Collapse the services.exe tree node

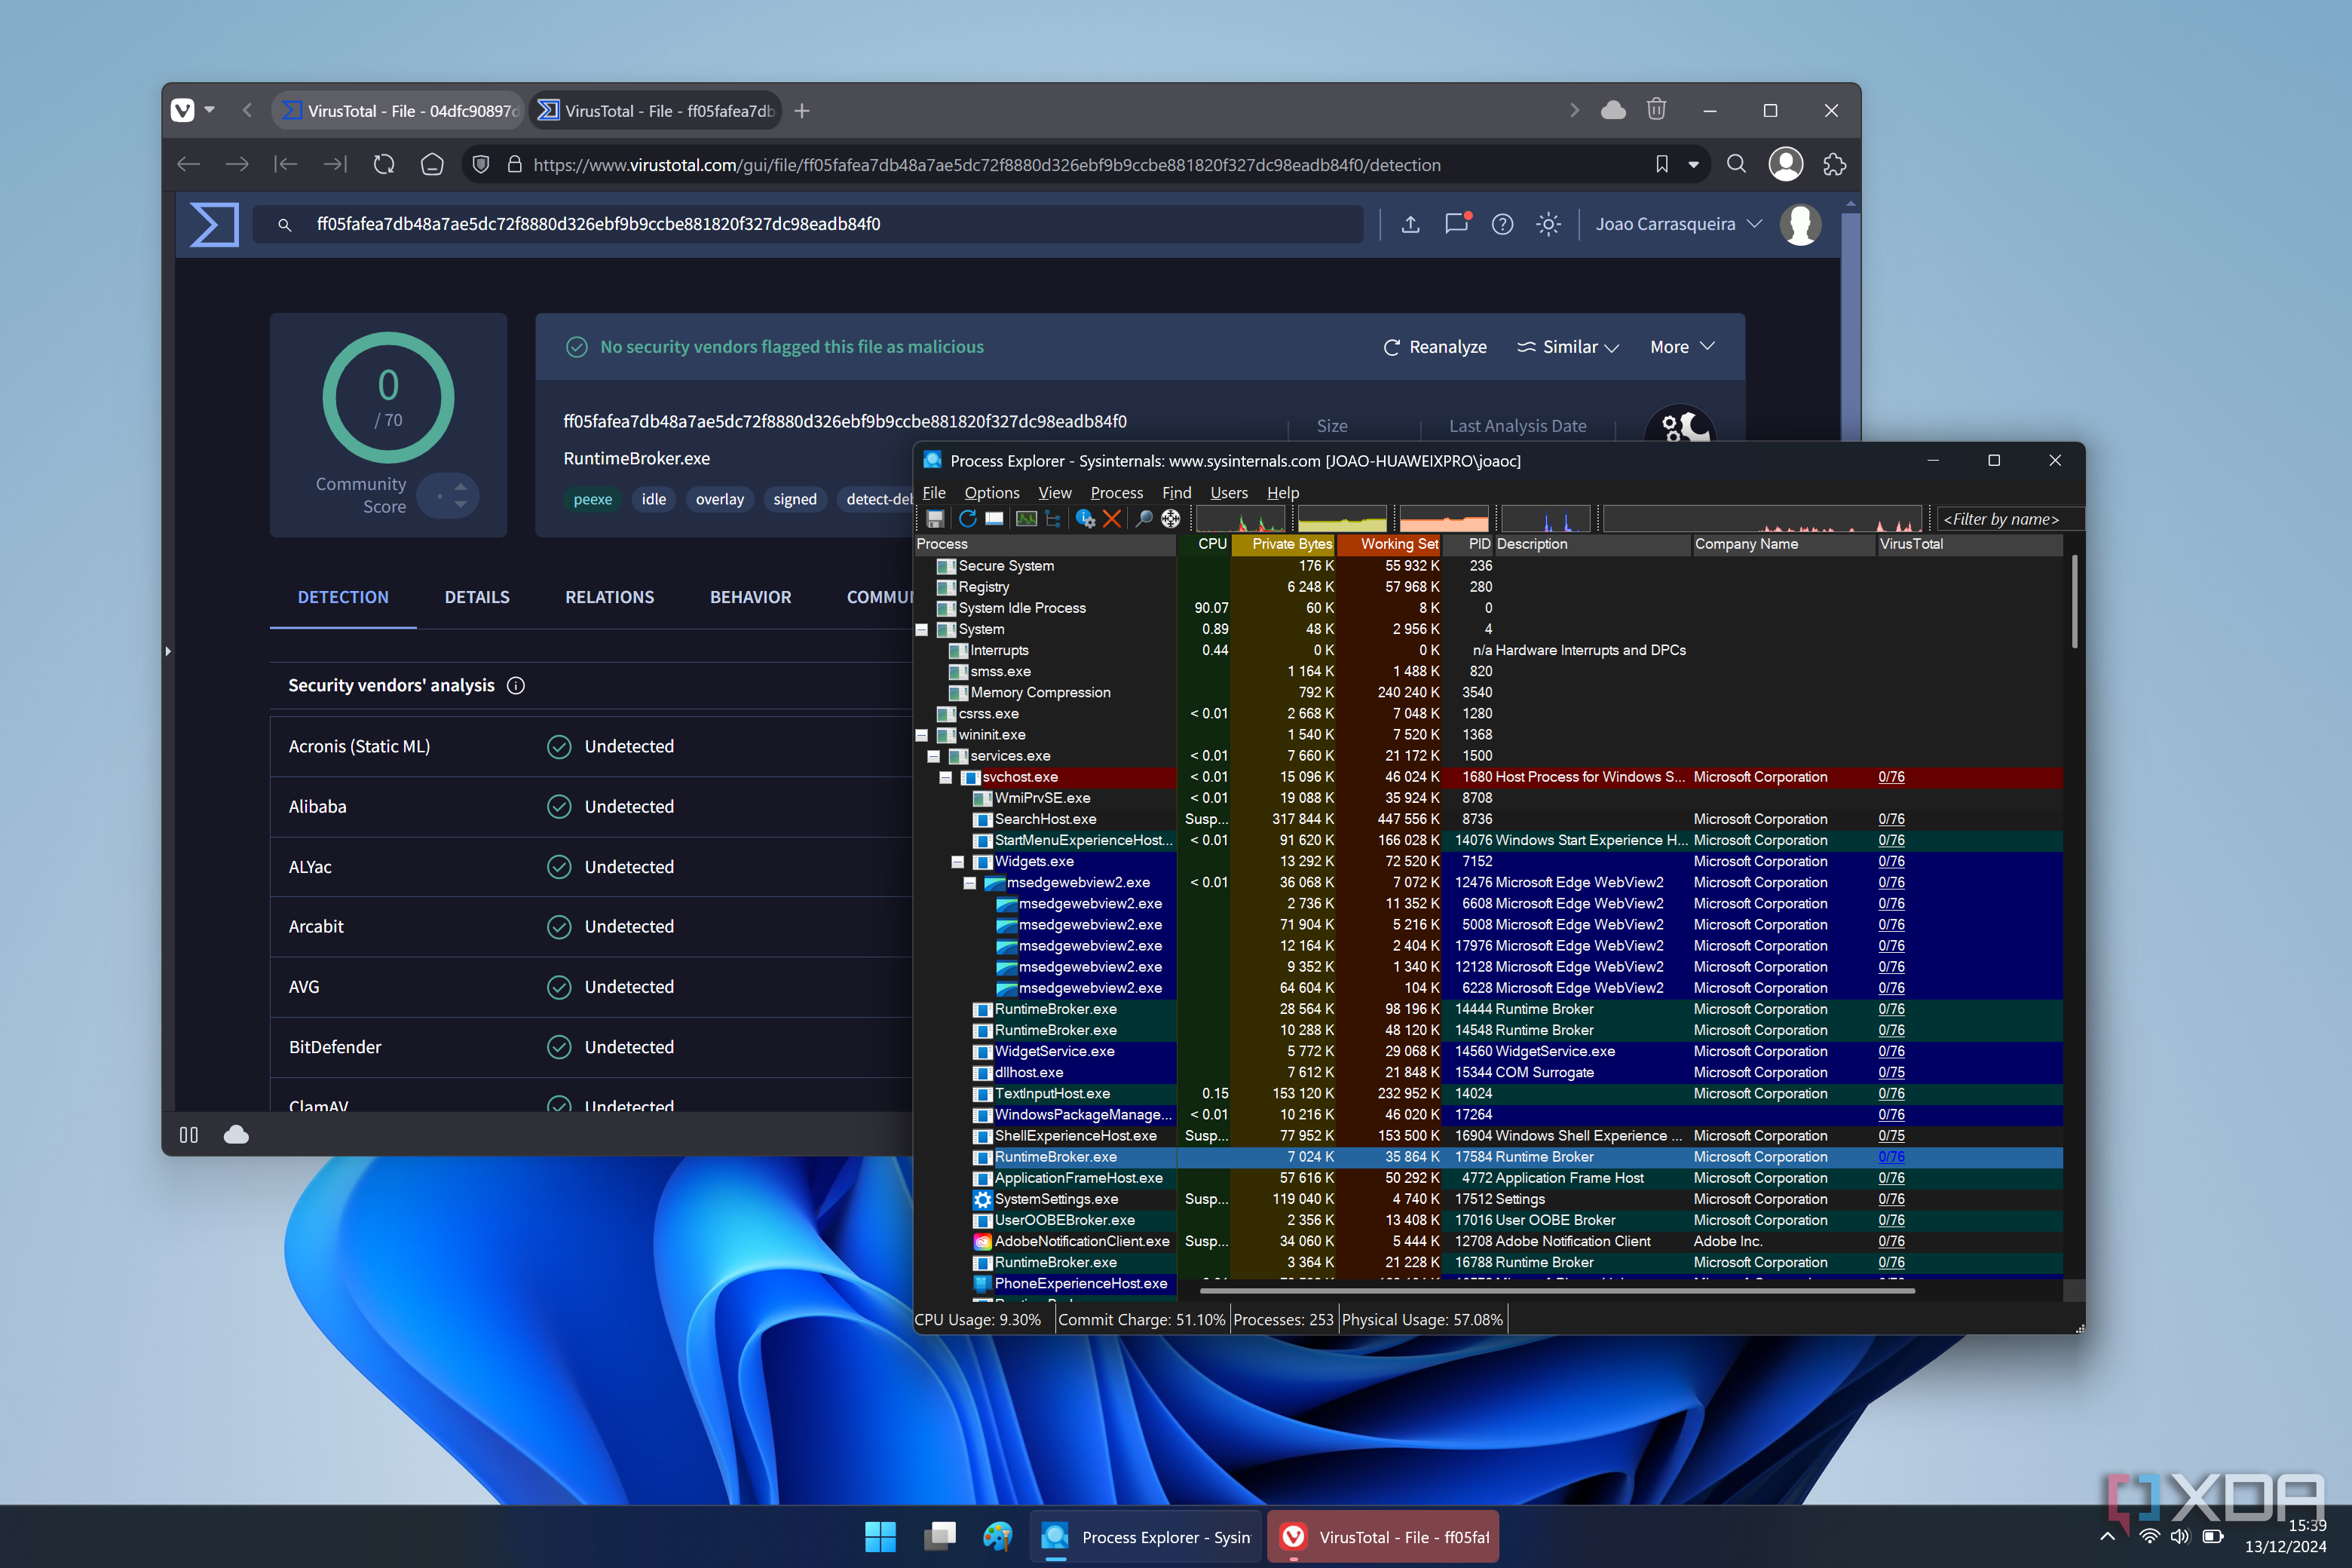point(934,756)
